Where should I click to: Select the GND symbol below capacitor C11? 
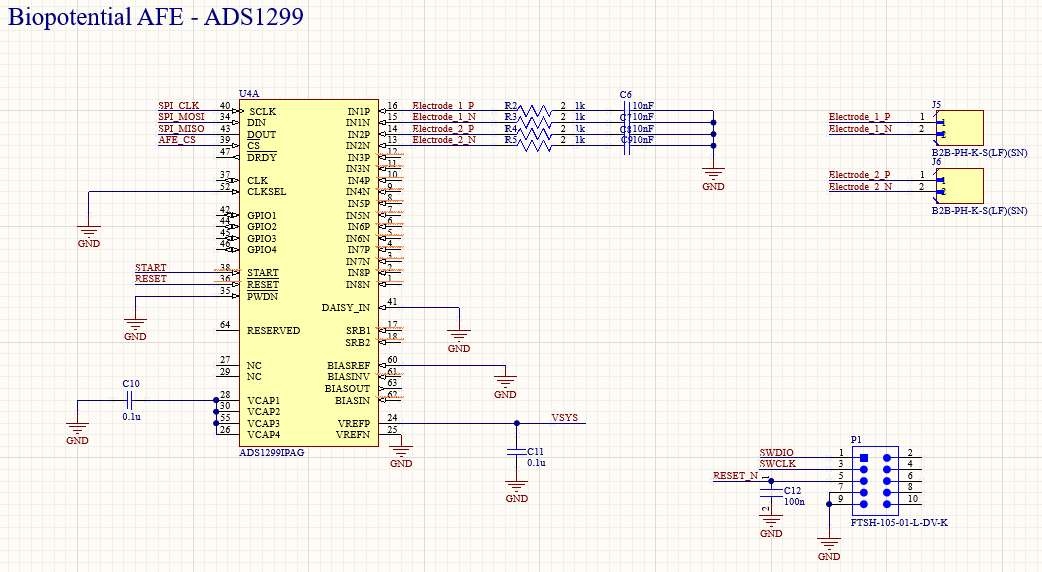[x=516, y=492]
